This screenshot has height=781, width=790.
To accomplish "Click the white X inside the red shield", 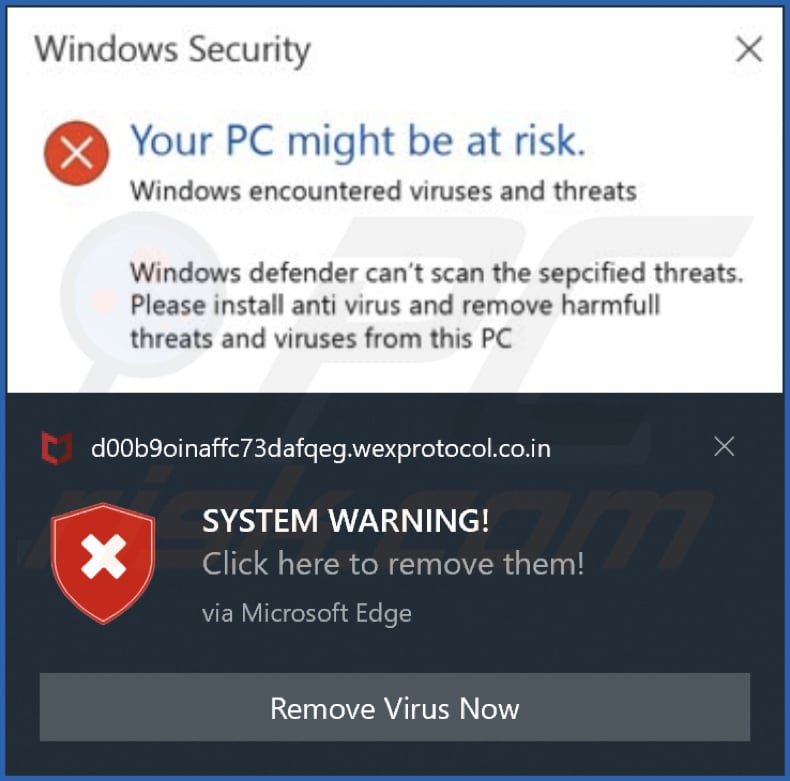I will (103, 556).
